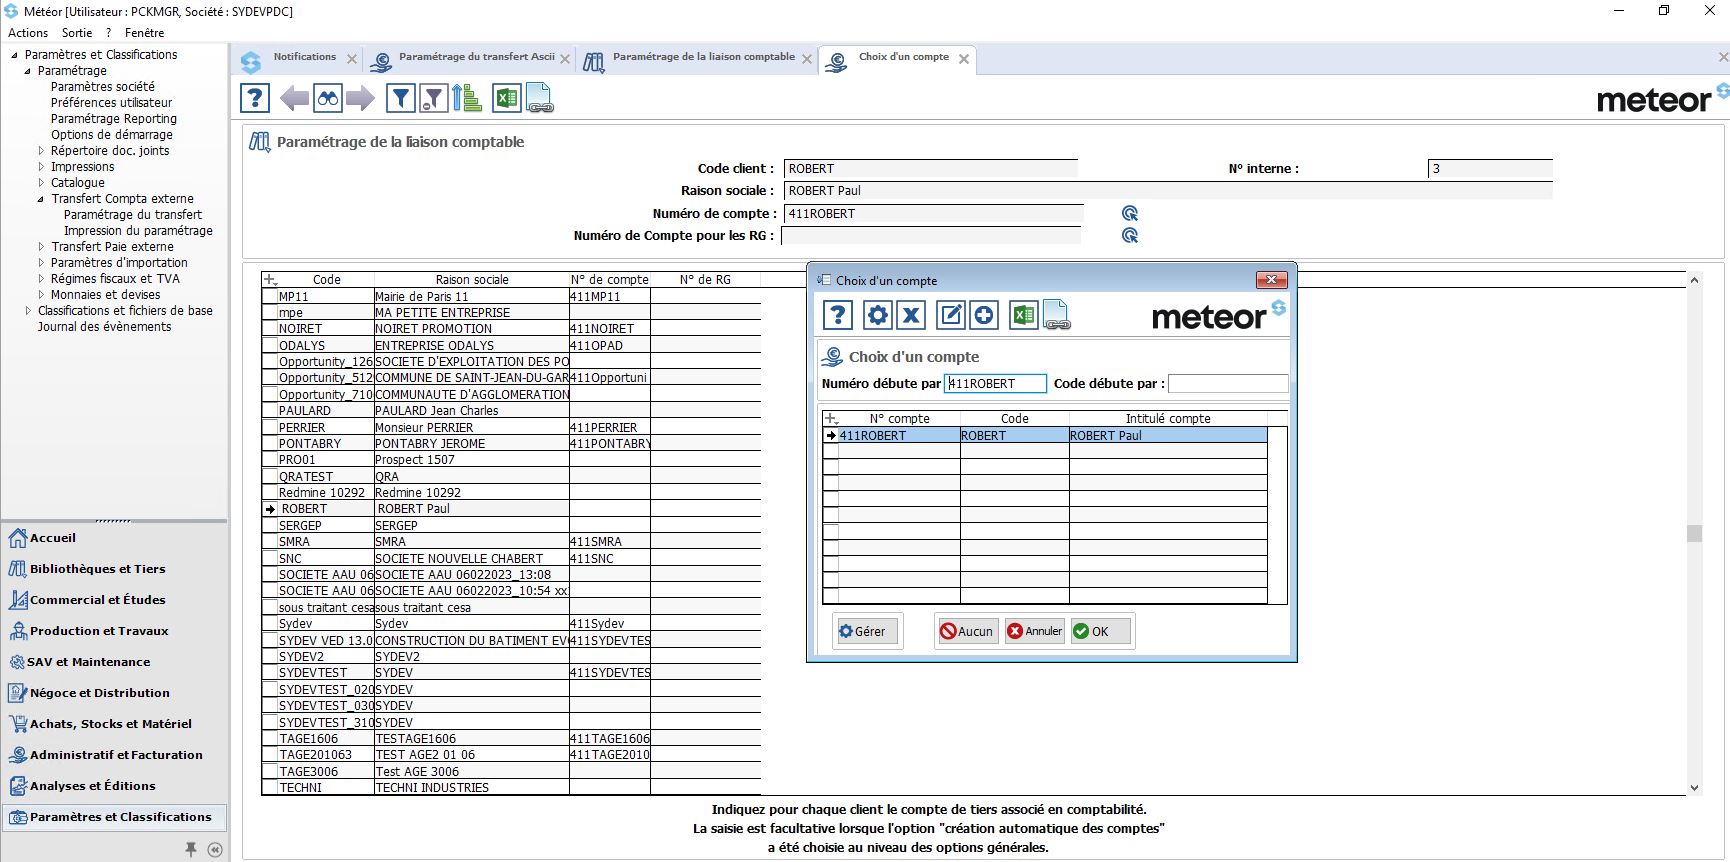Open the Fenêtre menu
The width and height of the screenshot is (1730, 862).
click(145, 33)
